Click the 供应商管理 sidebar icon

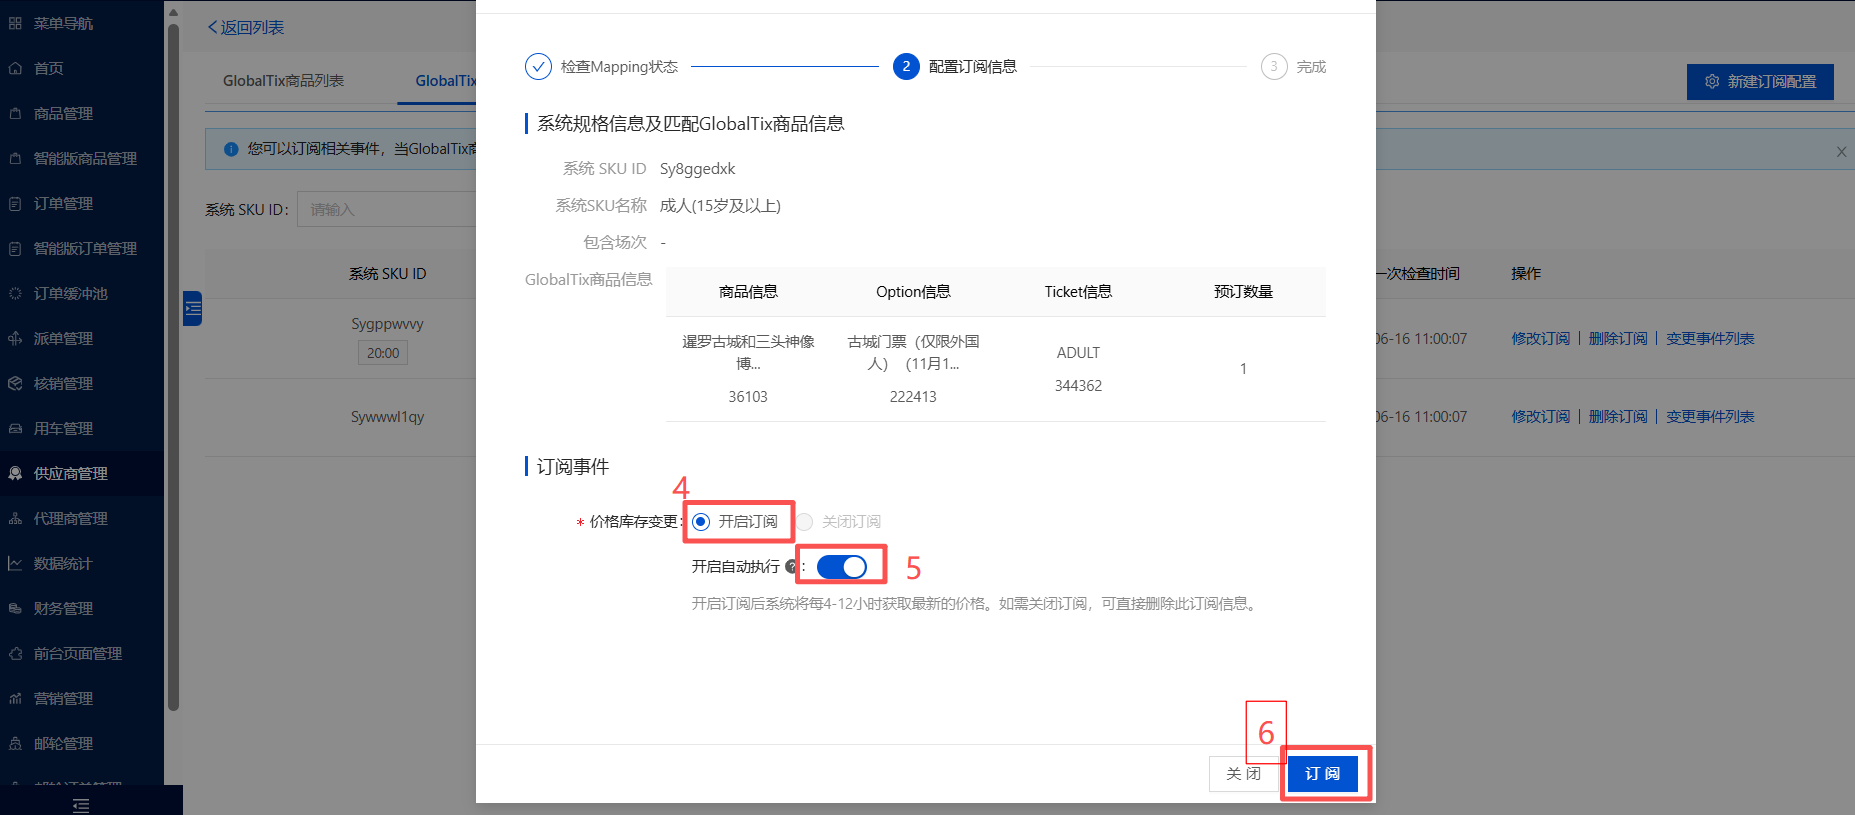click(x=15, y=473)
